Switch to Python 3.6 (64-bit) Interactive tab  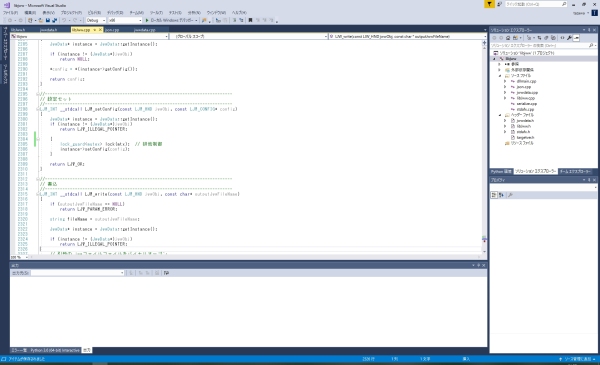[x=55, y=350]
